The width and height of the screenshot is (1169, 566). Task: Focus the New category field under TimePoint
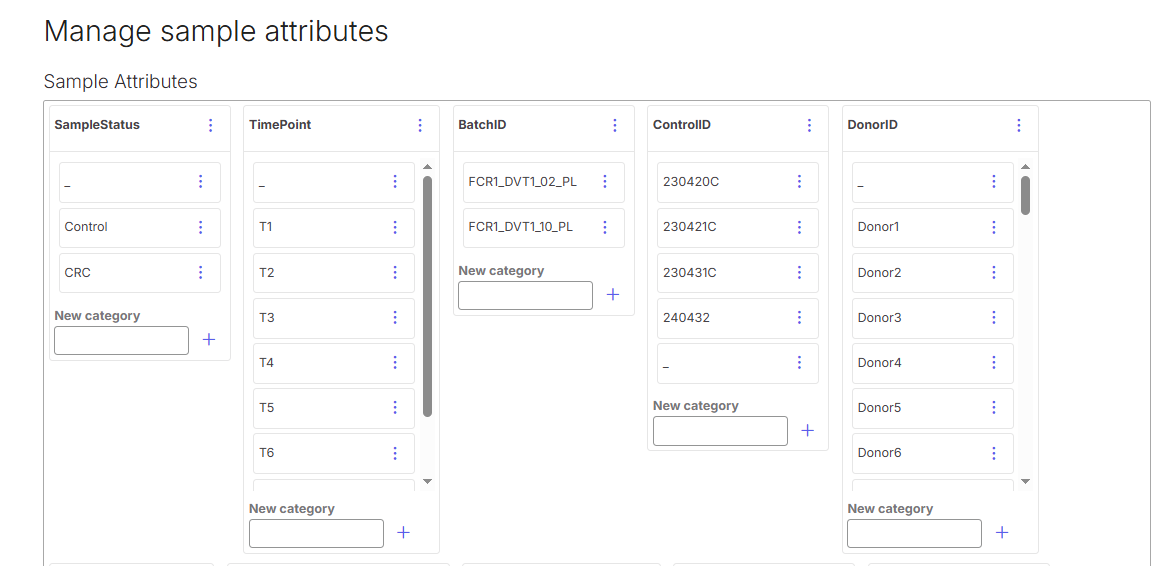316,533
